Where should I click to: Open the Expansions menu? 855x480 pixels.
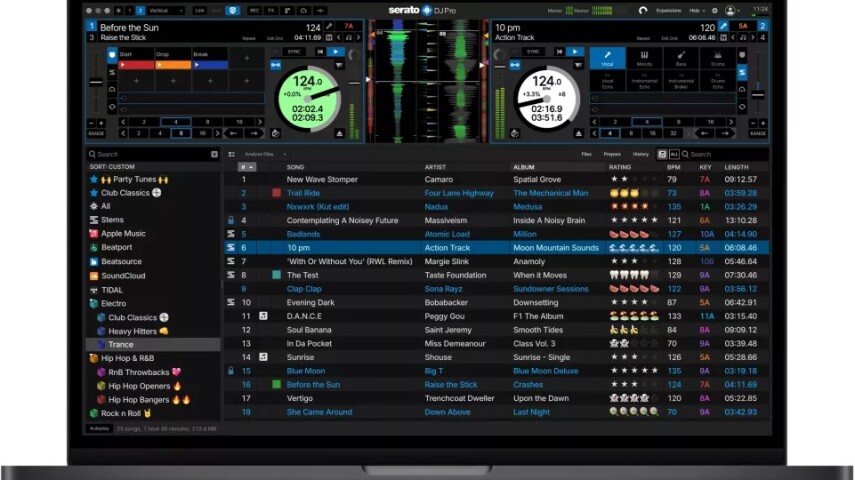pyautogui.click(x=669, y=10)
